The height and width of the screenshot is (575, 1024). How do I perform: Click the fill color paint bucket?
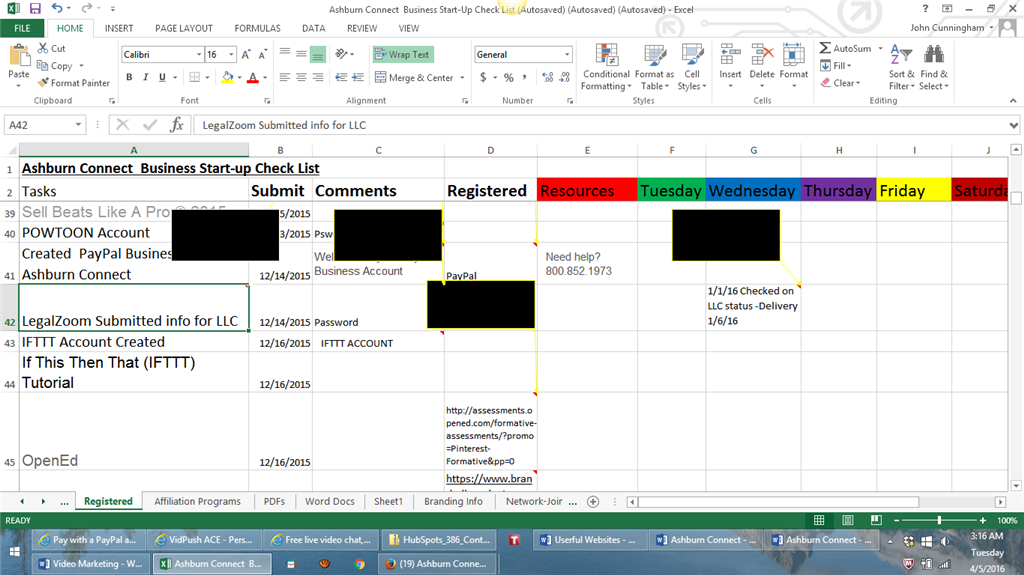227,77
